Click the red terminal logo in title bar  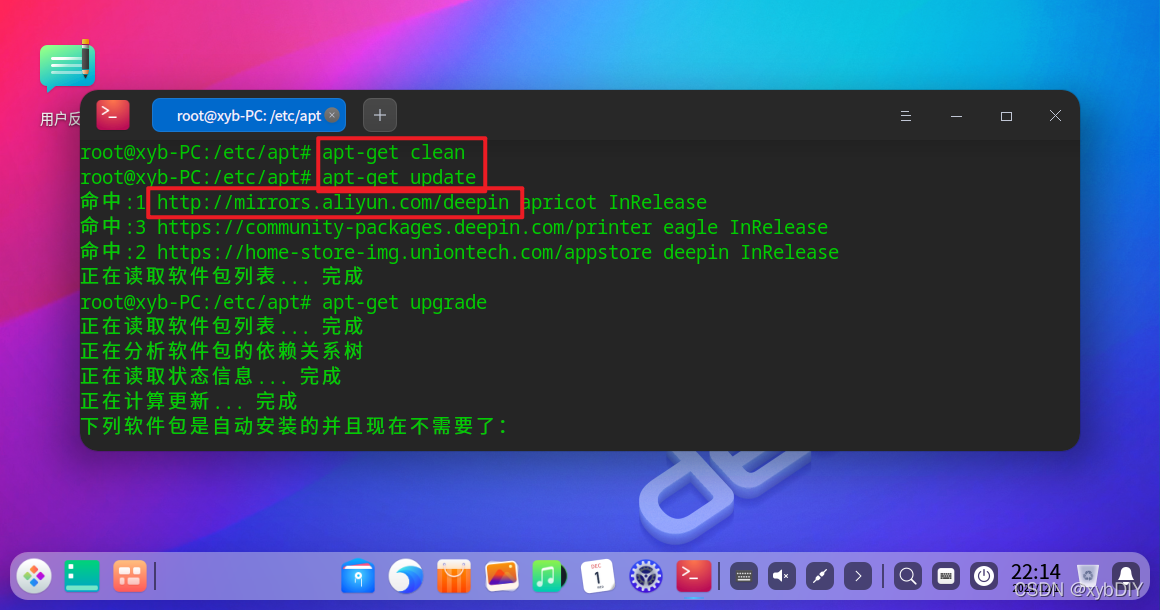[113, 115]
